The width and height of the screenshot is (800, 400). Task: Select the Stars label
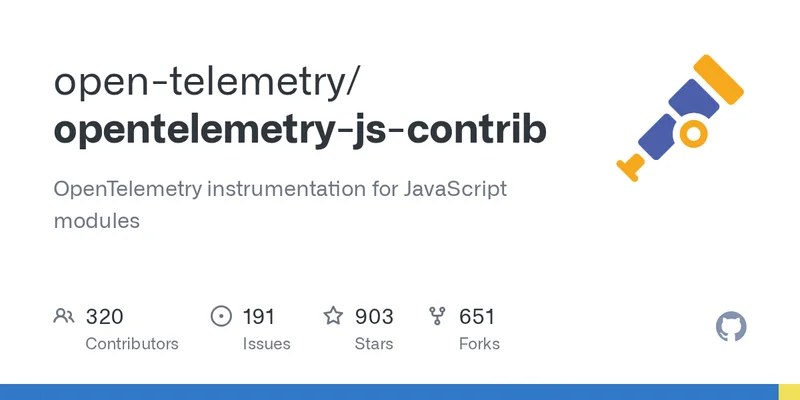coord(376,343)
